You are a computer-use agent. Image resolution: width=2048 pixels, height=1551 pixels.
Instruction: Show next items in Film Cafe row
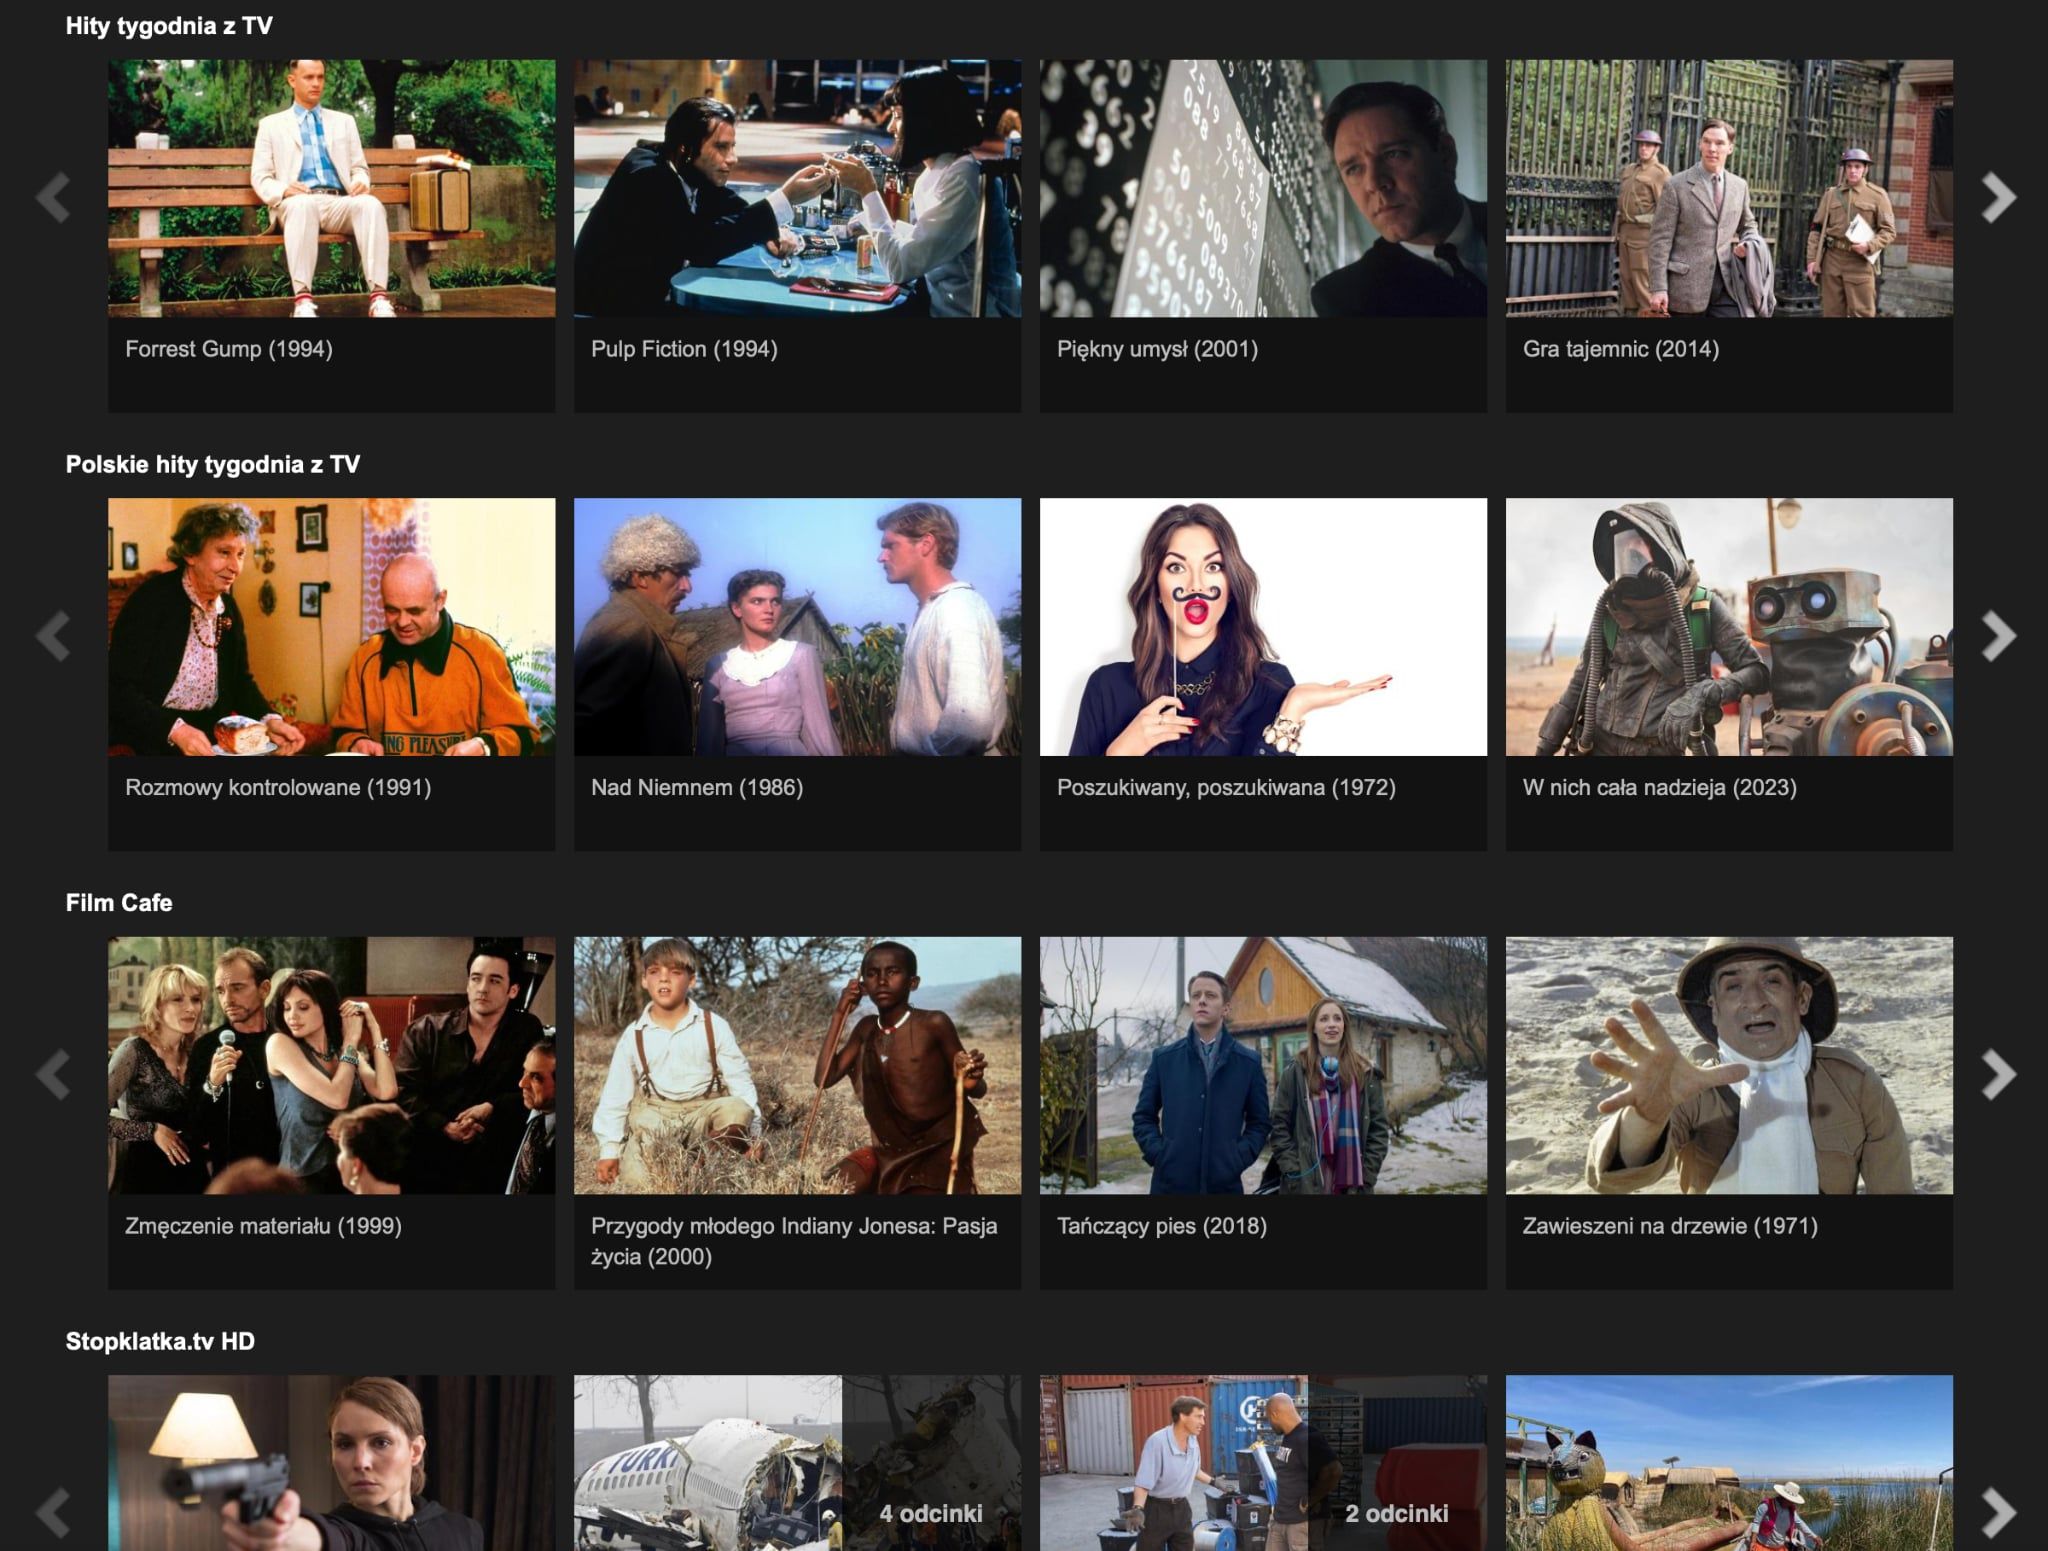pyautogui.click(x=1998, y=1074)
